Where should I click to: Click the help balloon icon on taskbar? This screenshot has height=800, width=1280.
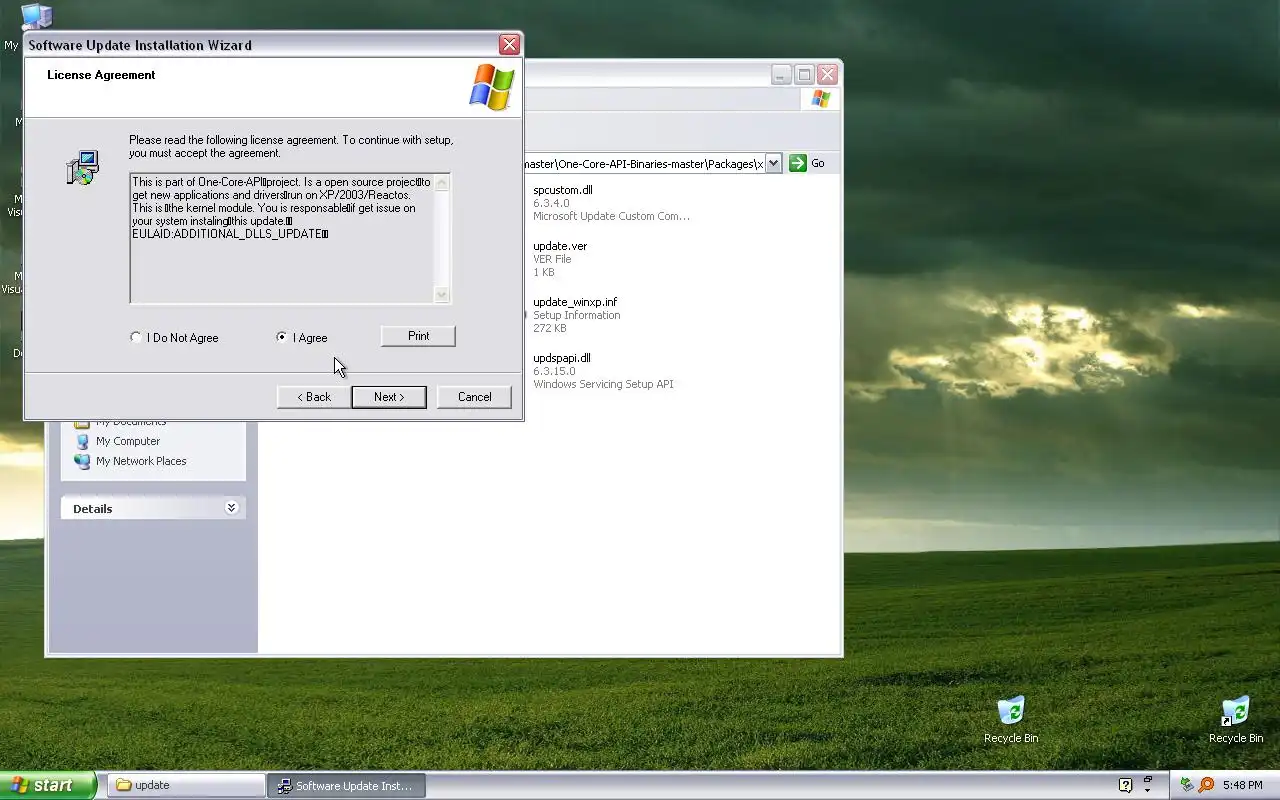[1125, 785]
